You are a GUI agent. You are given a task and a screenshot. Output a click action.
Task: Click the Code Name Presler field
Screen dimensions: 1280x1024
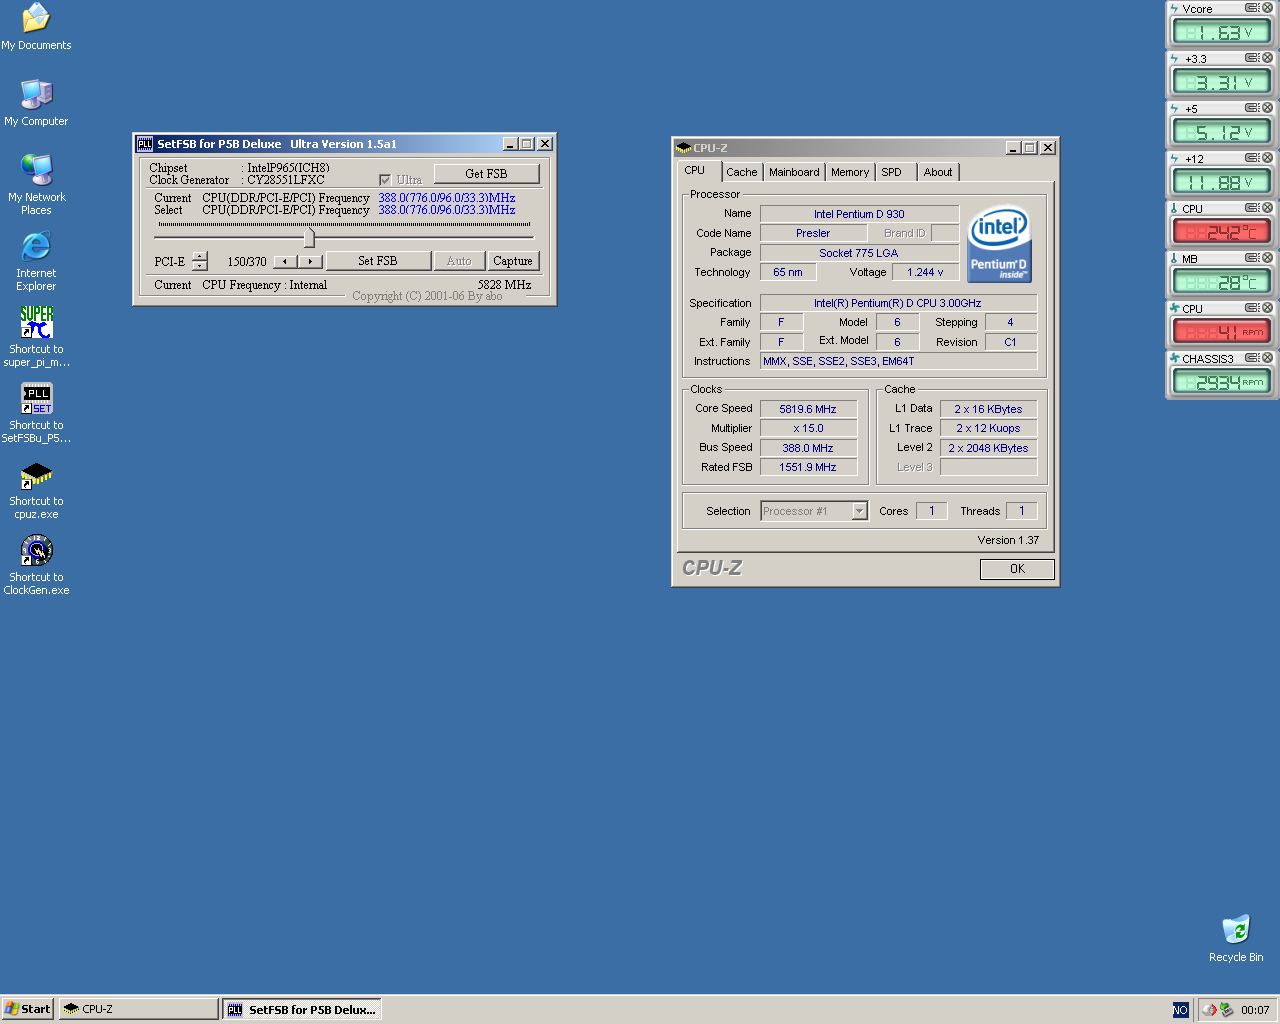point(813,233)
